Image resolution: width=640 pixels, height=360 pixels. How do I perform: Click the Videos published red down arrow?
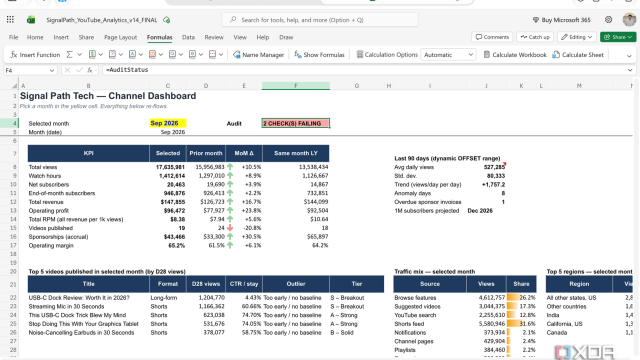pos(230,228)
